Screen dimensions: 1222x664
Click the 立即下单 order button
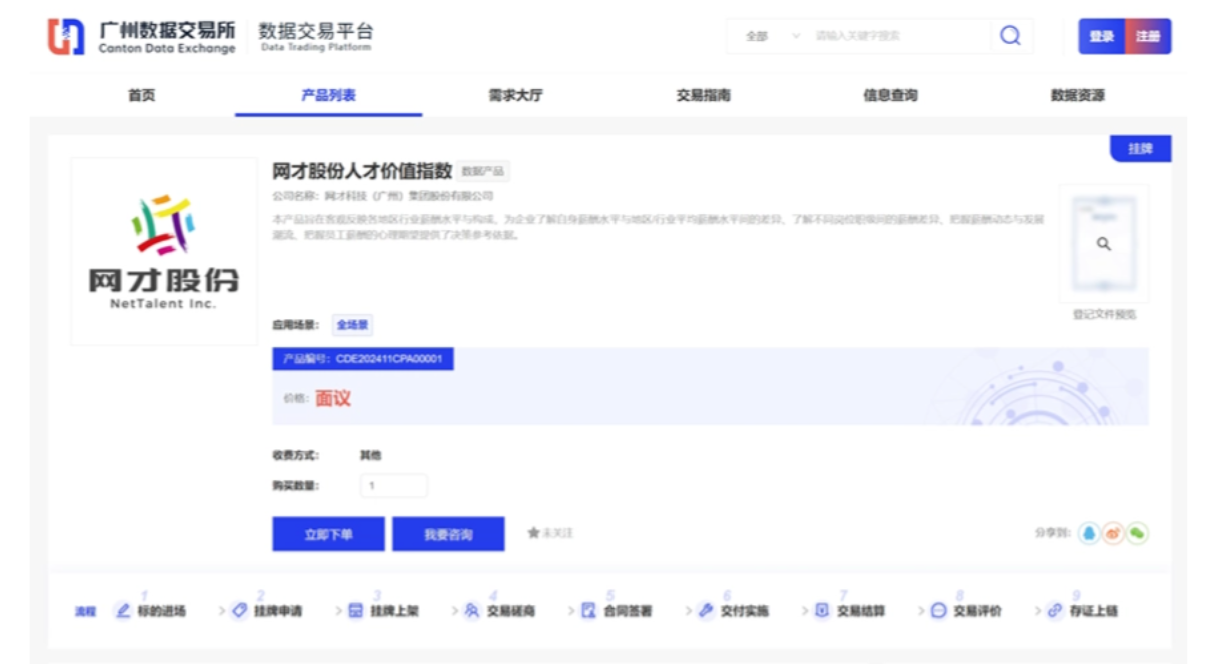328,534
